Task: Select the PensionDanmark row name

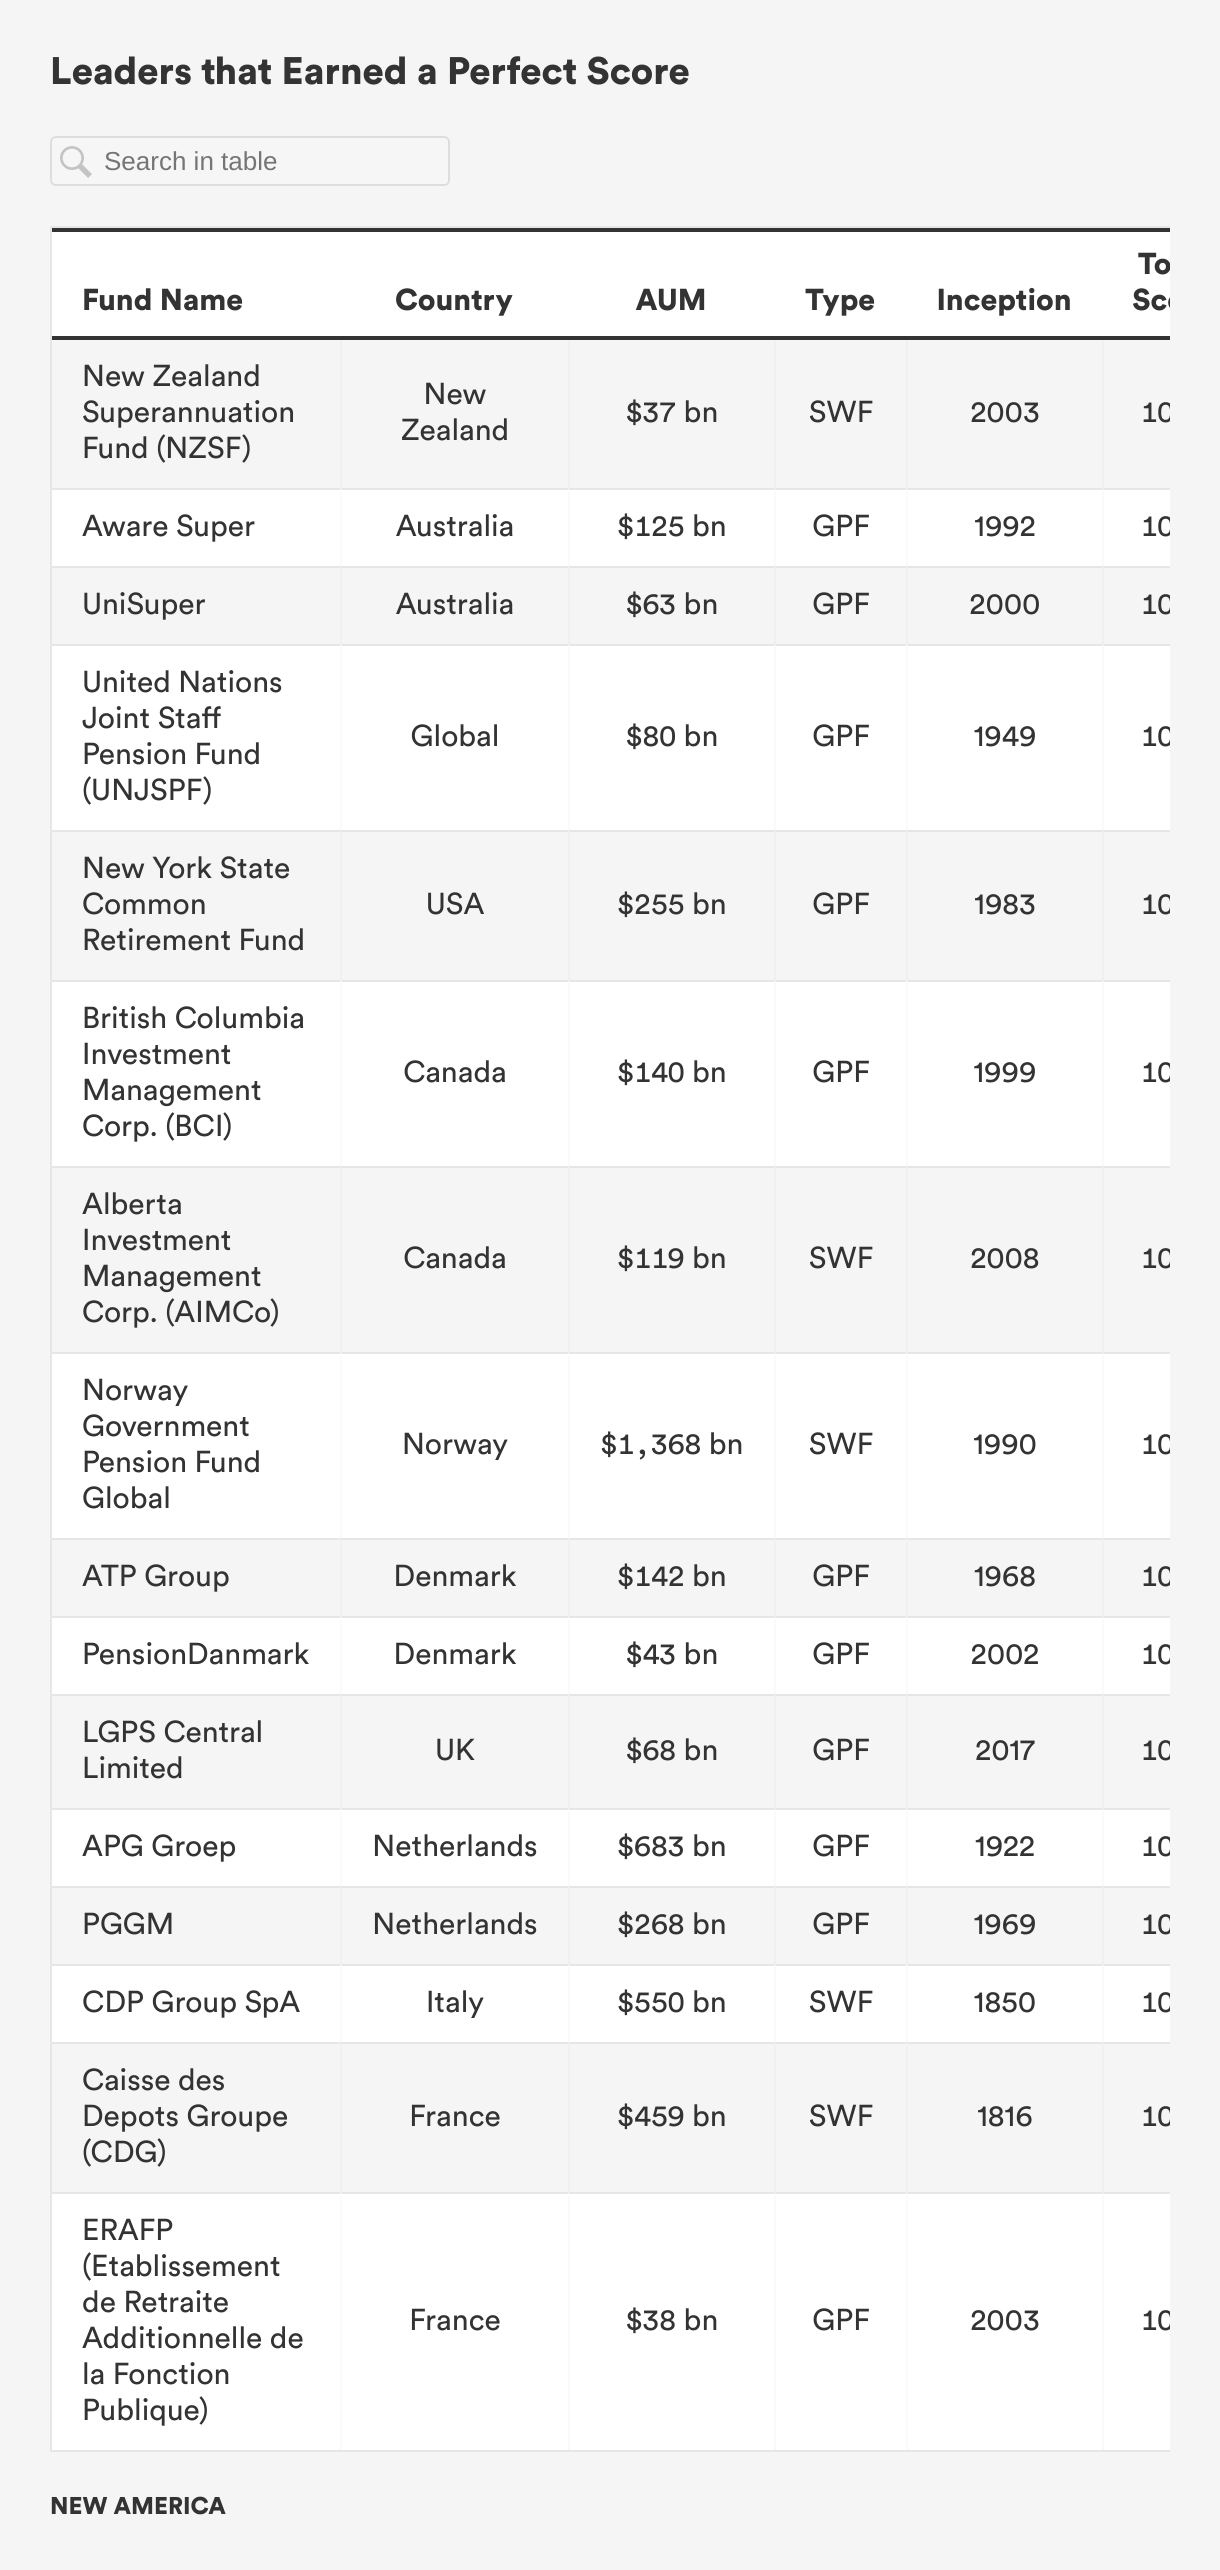Action: pos(195,1655)
